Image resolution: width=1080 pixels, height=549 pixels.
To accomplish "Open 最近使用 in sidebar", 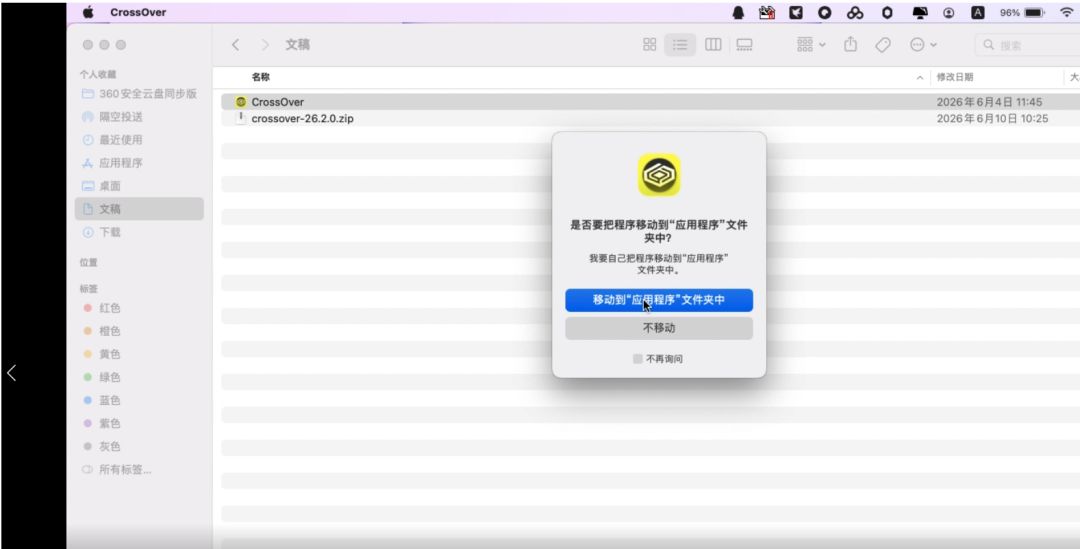I will [x=139, y=140].
